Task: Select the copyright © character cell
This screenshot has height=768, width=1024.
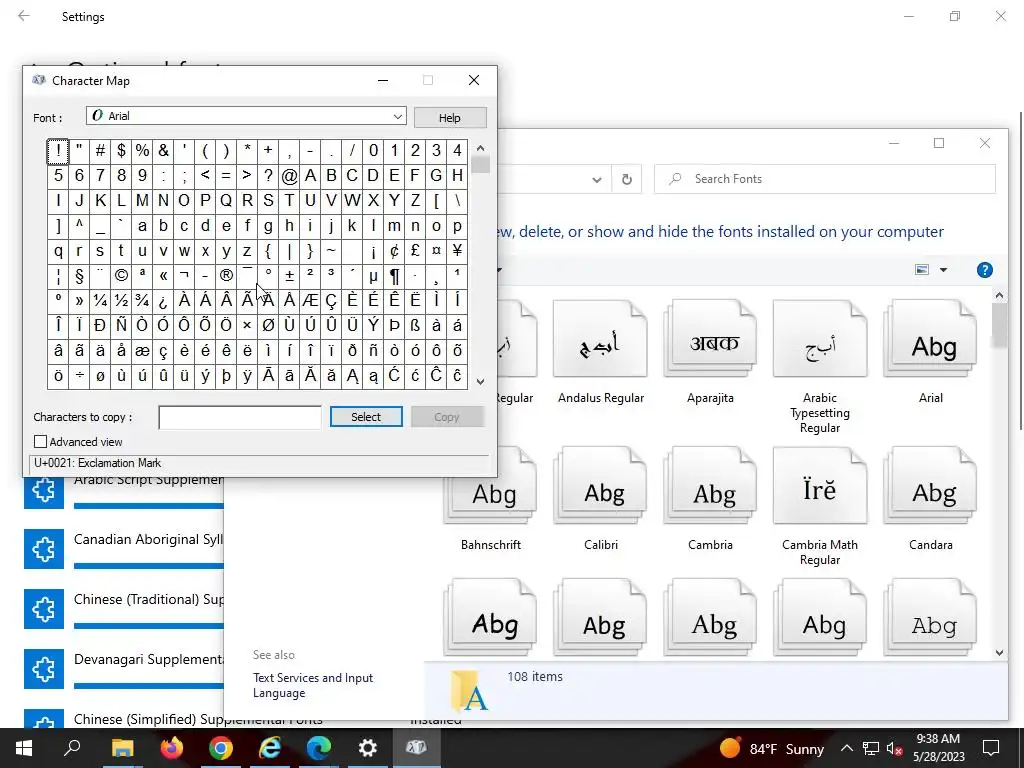Action: coord(121,276)
